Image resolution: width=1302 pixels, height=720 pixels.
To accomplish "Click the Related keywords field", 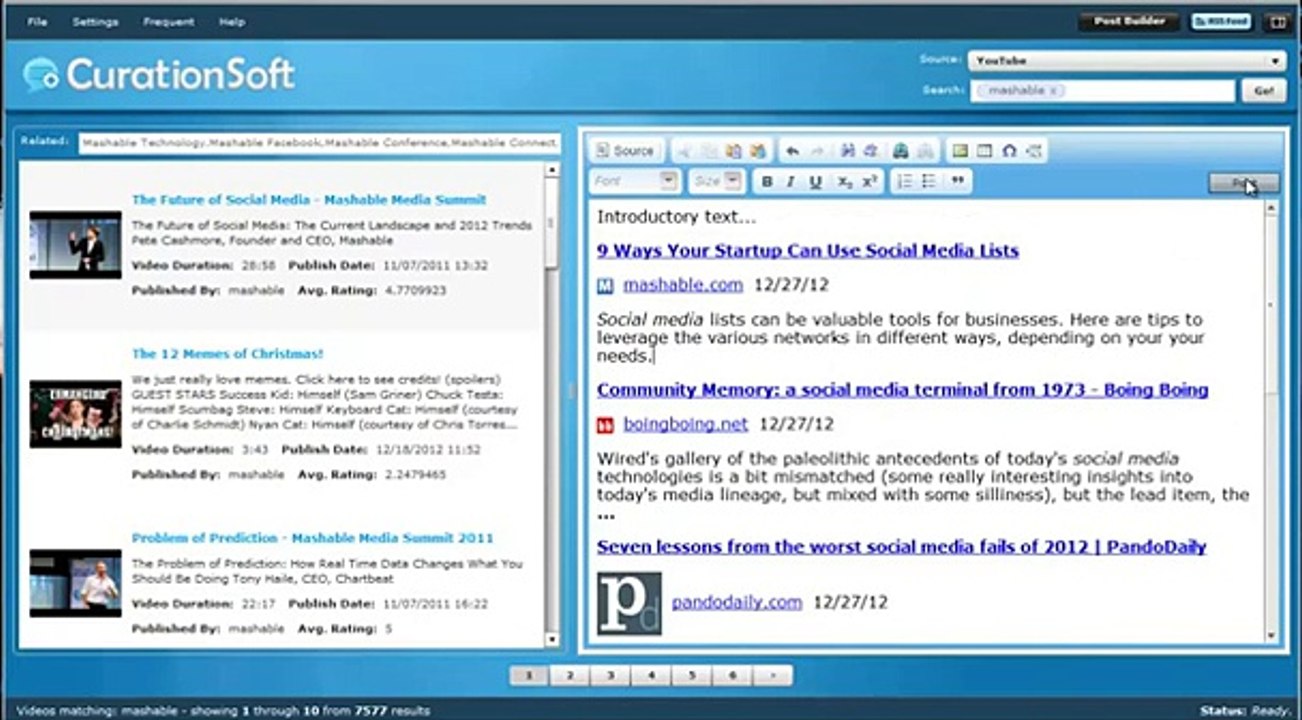I will point(320,143).
